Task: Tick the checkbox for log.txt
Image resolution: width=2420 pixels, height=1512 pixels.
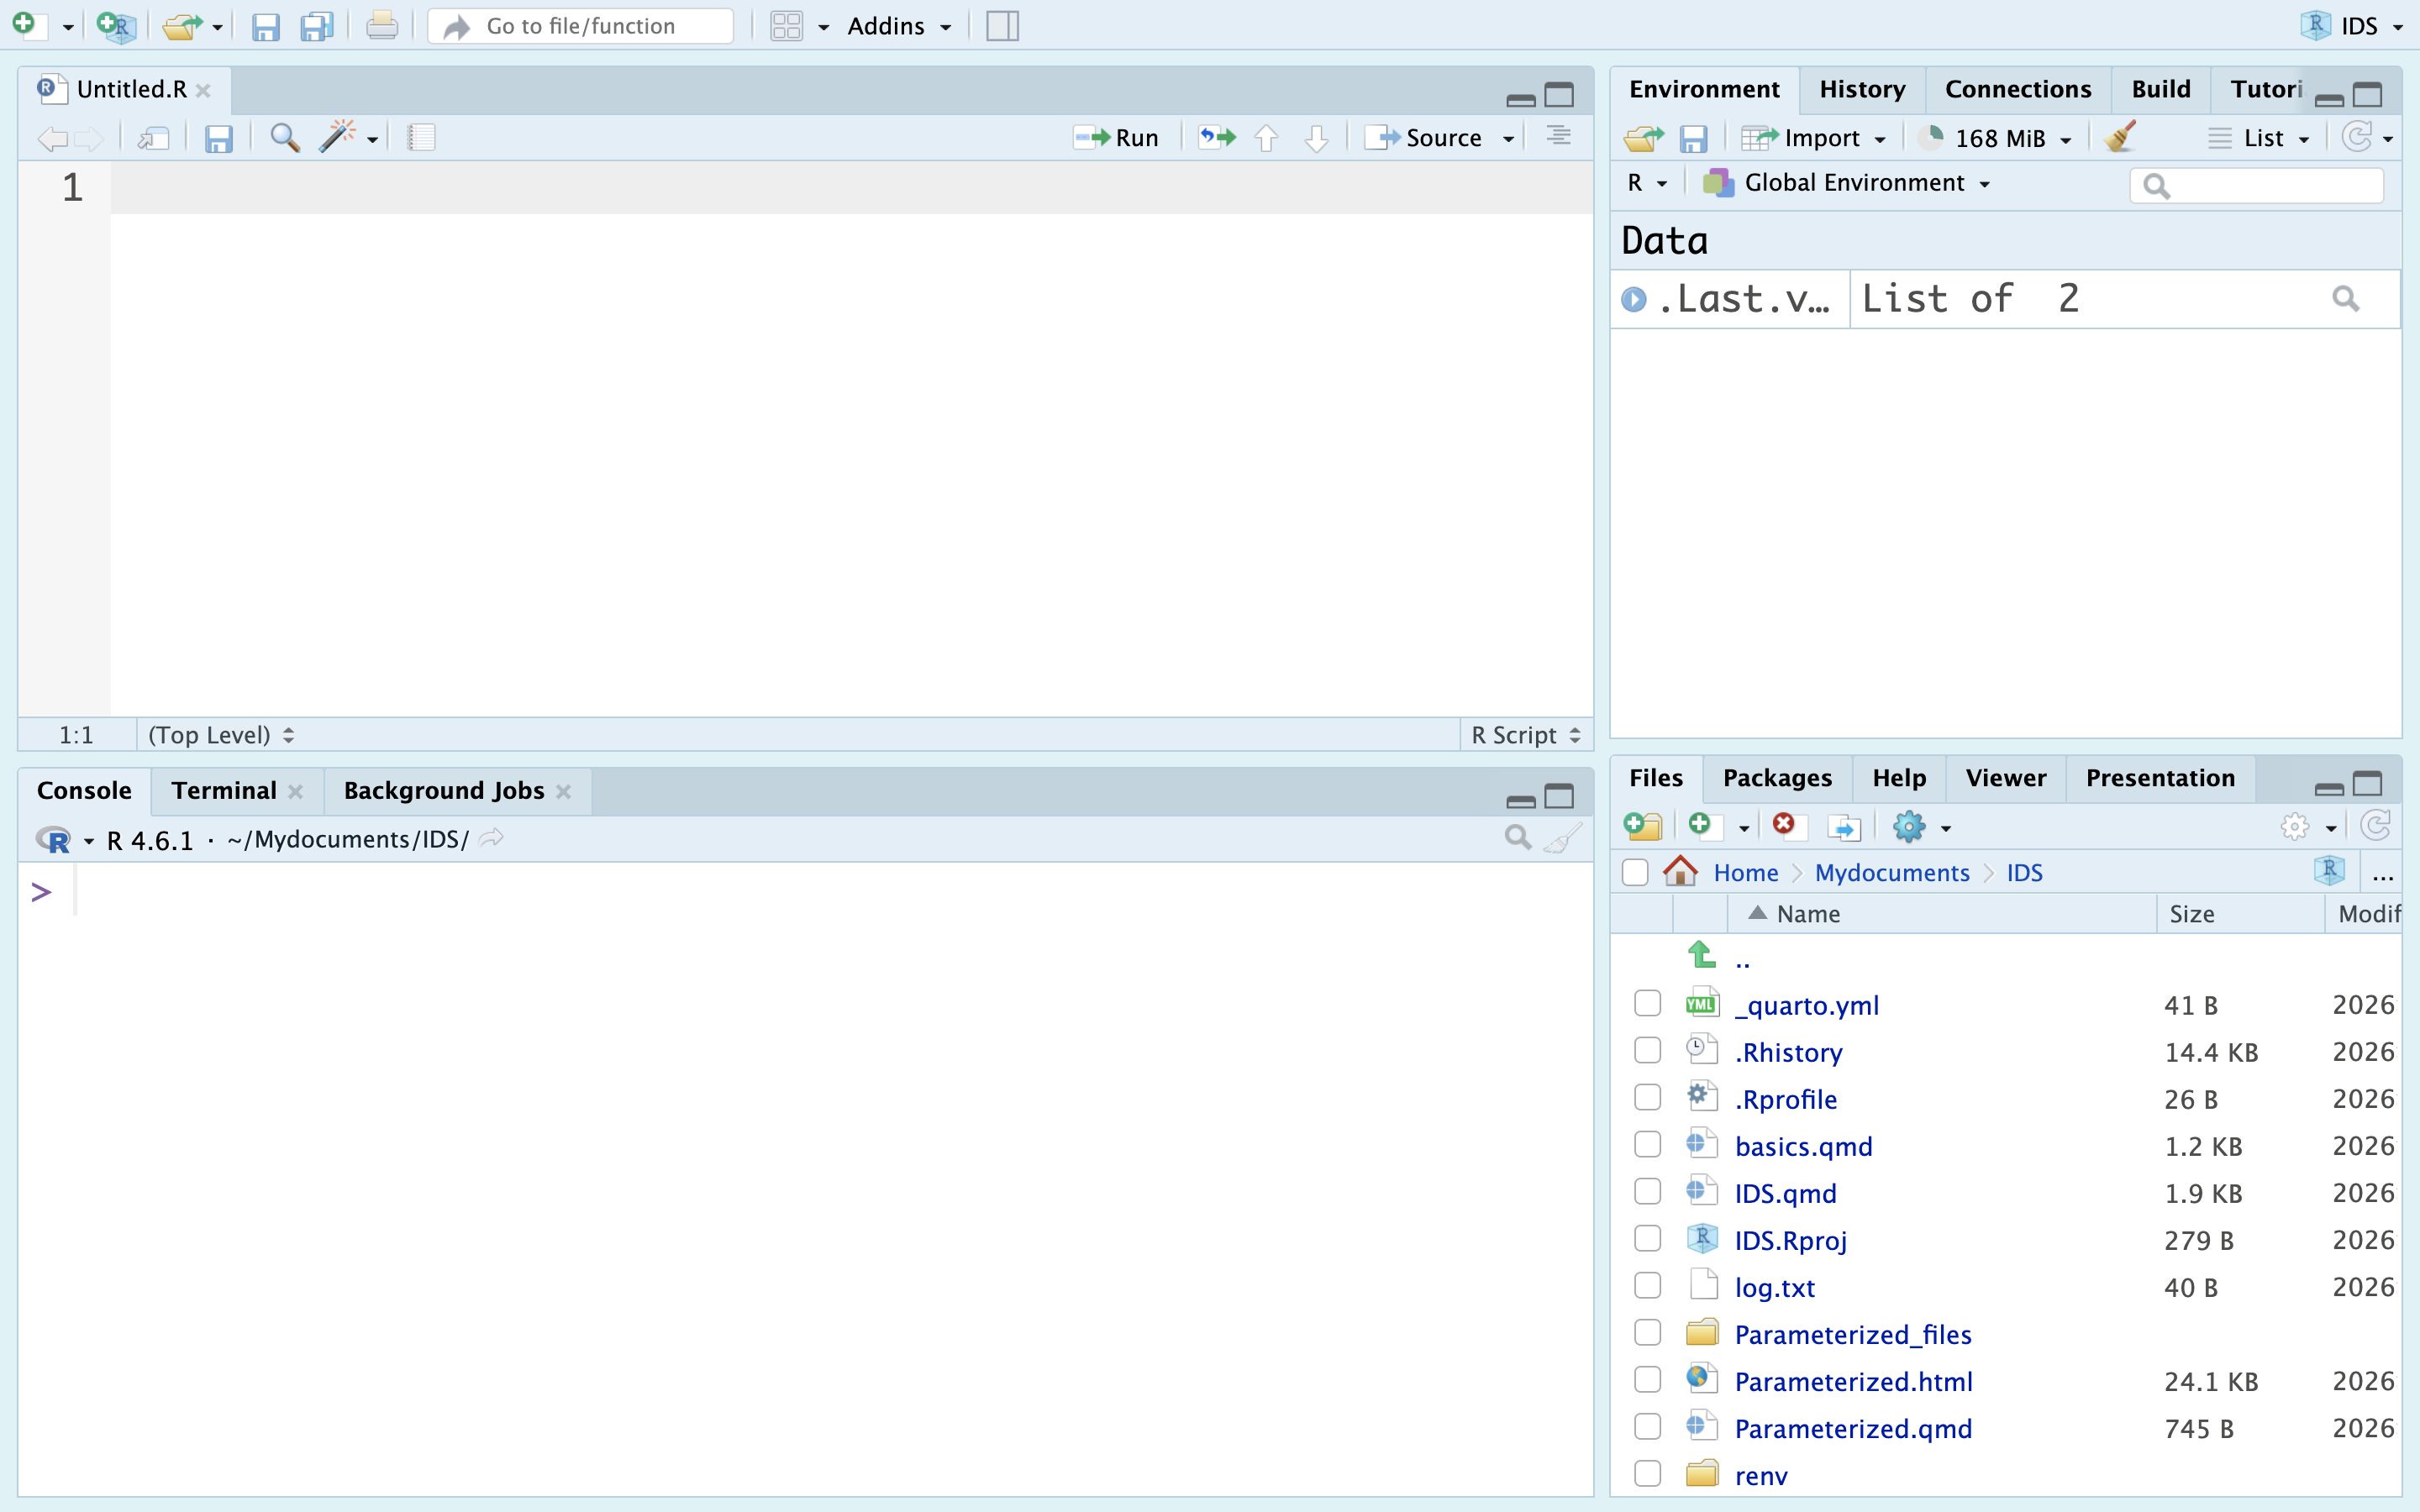Action: pos(1647,1285)
